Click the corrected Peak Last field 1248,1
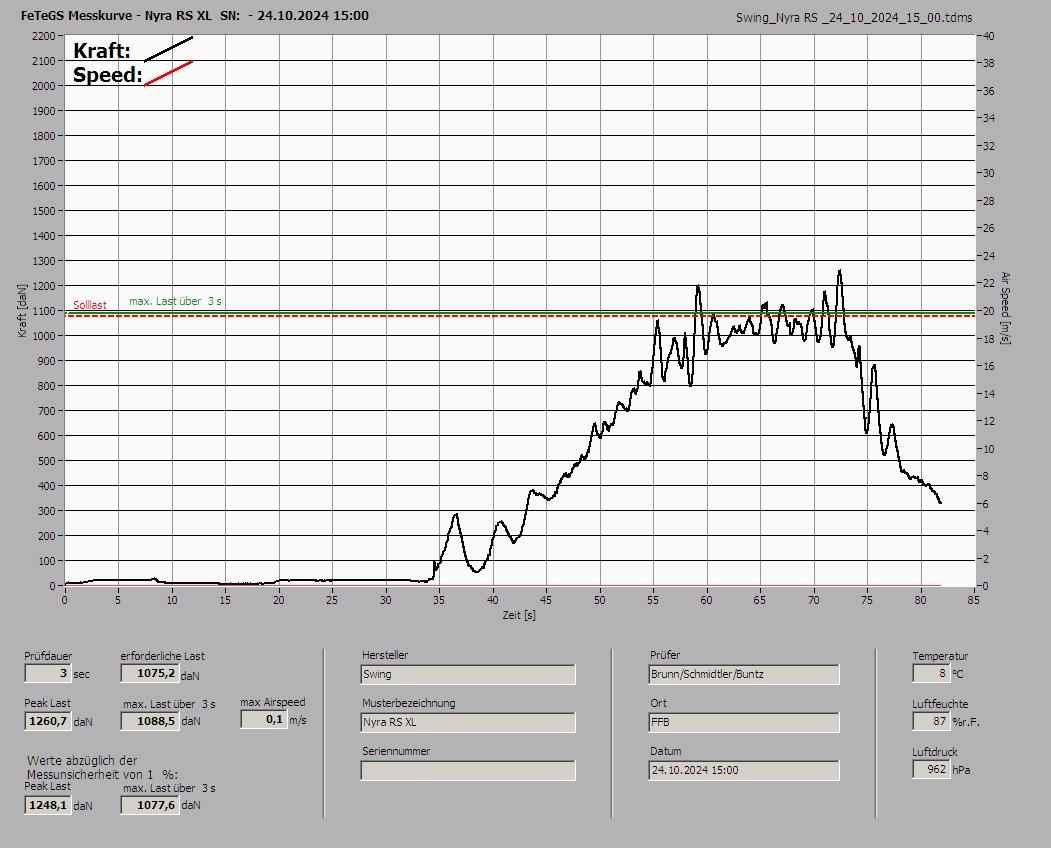This screenshot has width=1051, height=848. pos(48,804)
